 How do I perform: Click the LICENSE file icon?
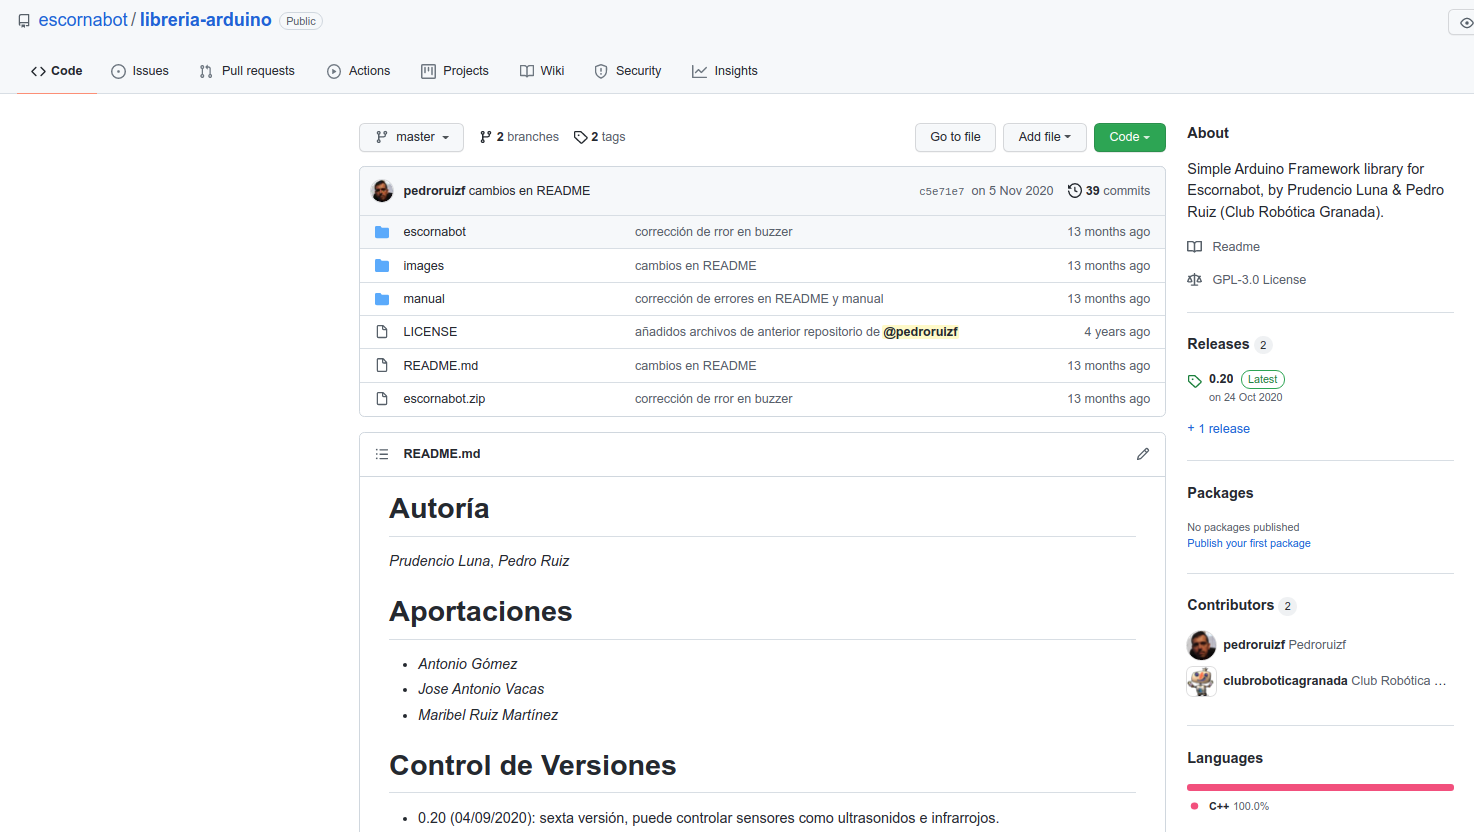point(382,332)
